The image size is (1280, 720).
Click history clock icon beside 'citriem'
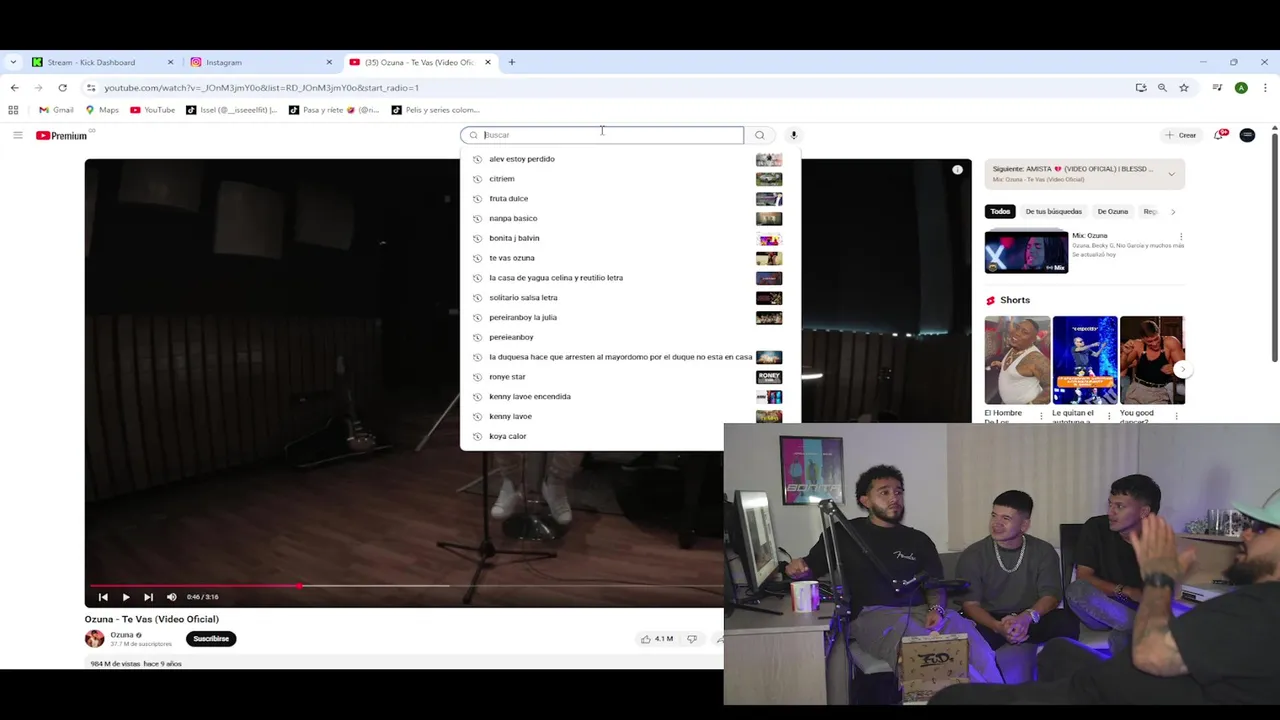click(x=477, y=179)
